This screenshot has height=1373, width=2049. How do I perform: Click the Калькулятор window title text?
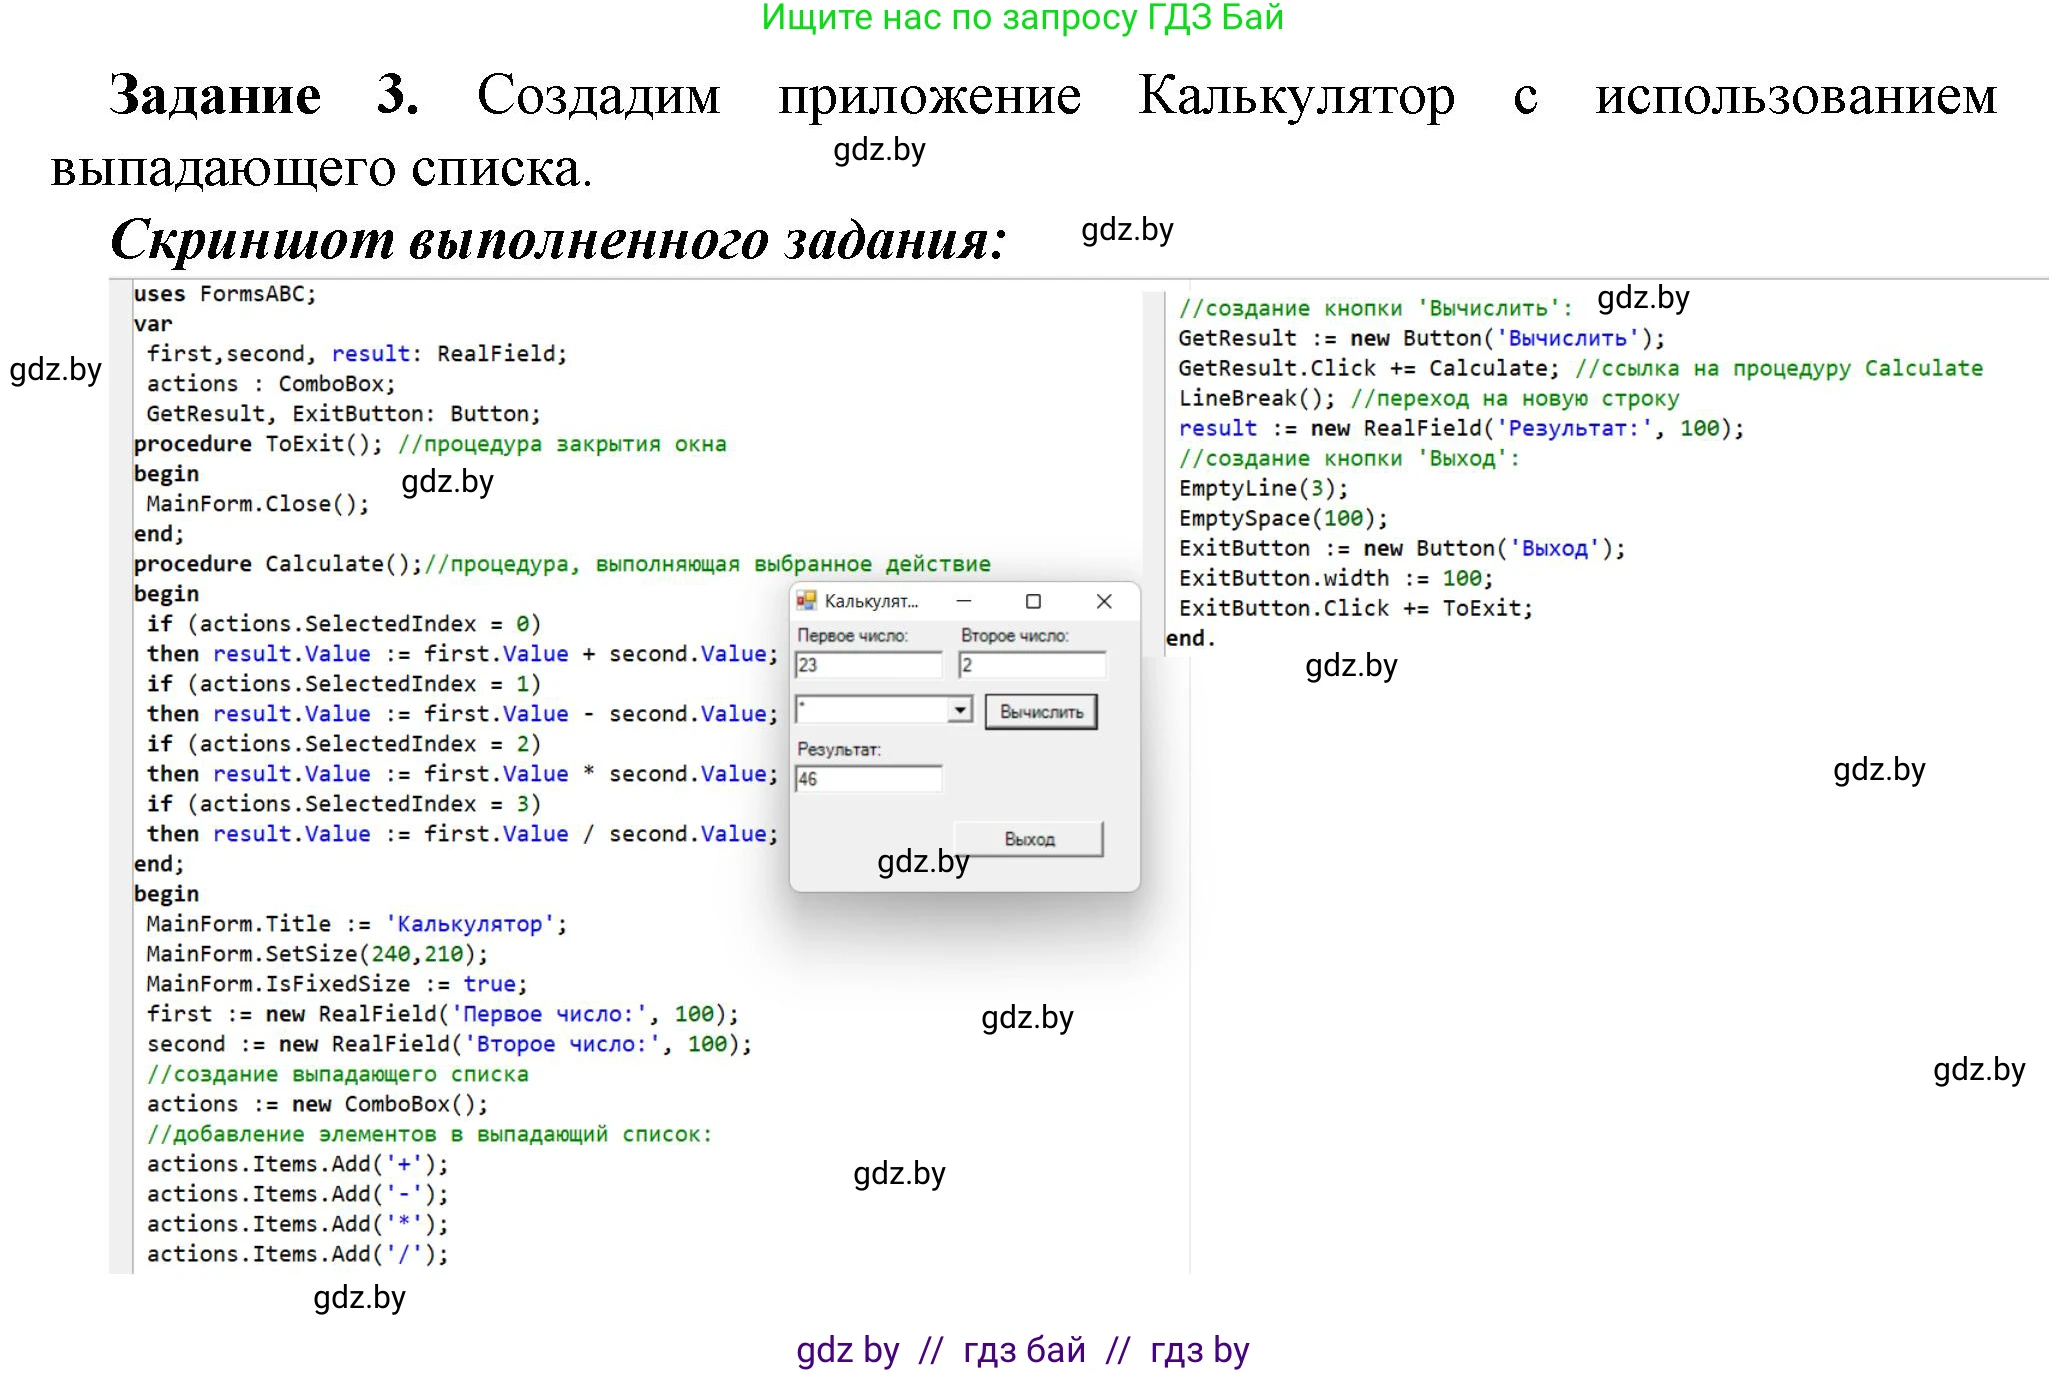(x=870, y=601)
